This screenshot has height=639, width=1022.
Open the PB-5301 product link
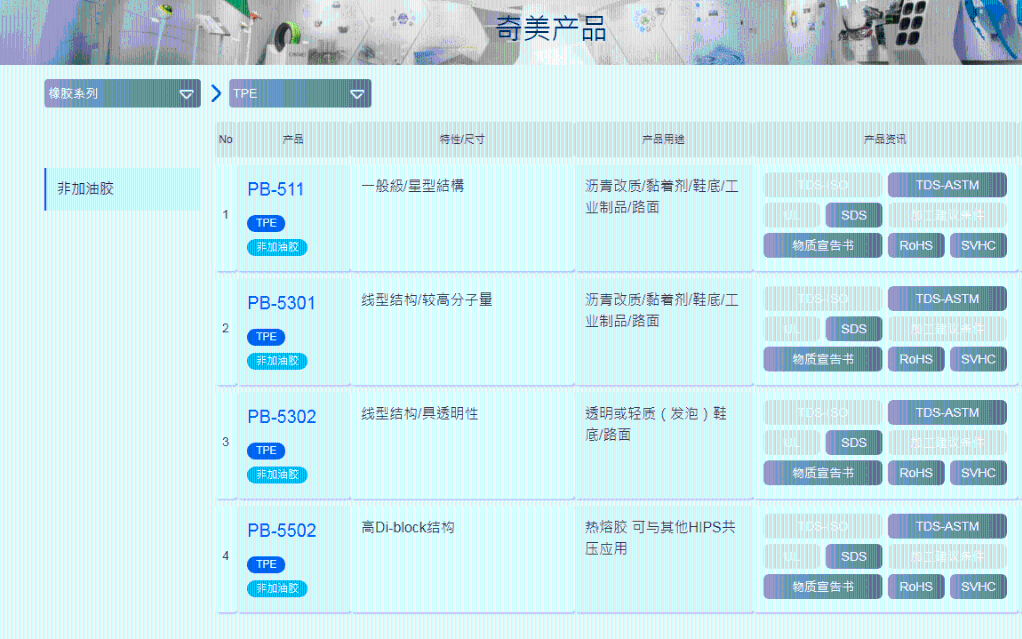(282, 303)
